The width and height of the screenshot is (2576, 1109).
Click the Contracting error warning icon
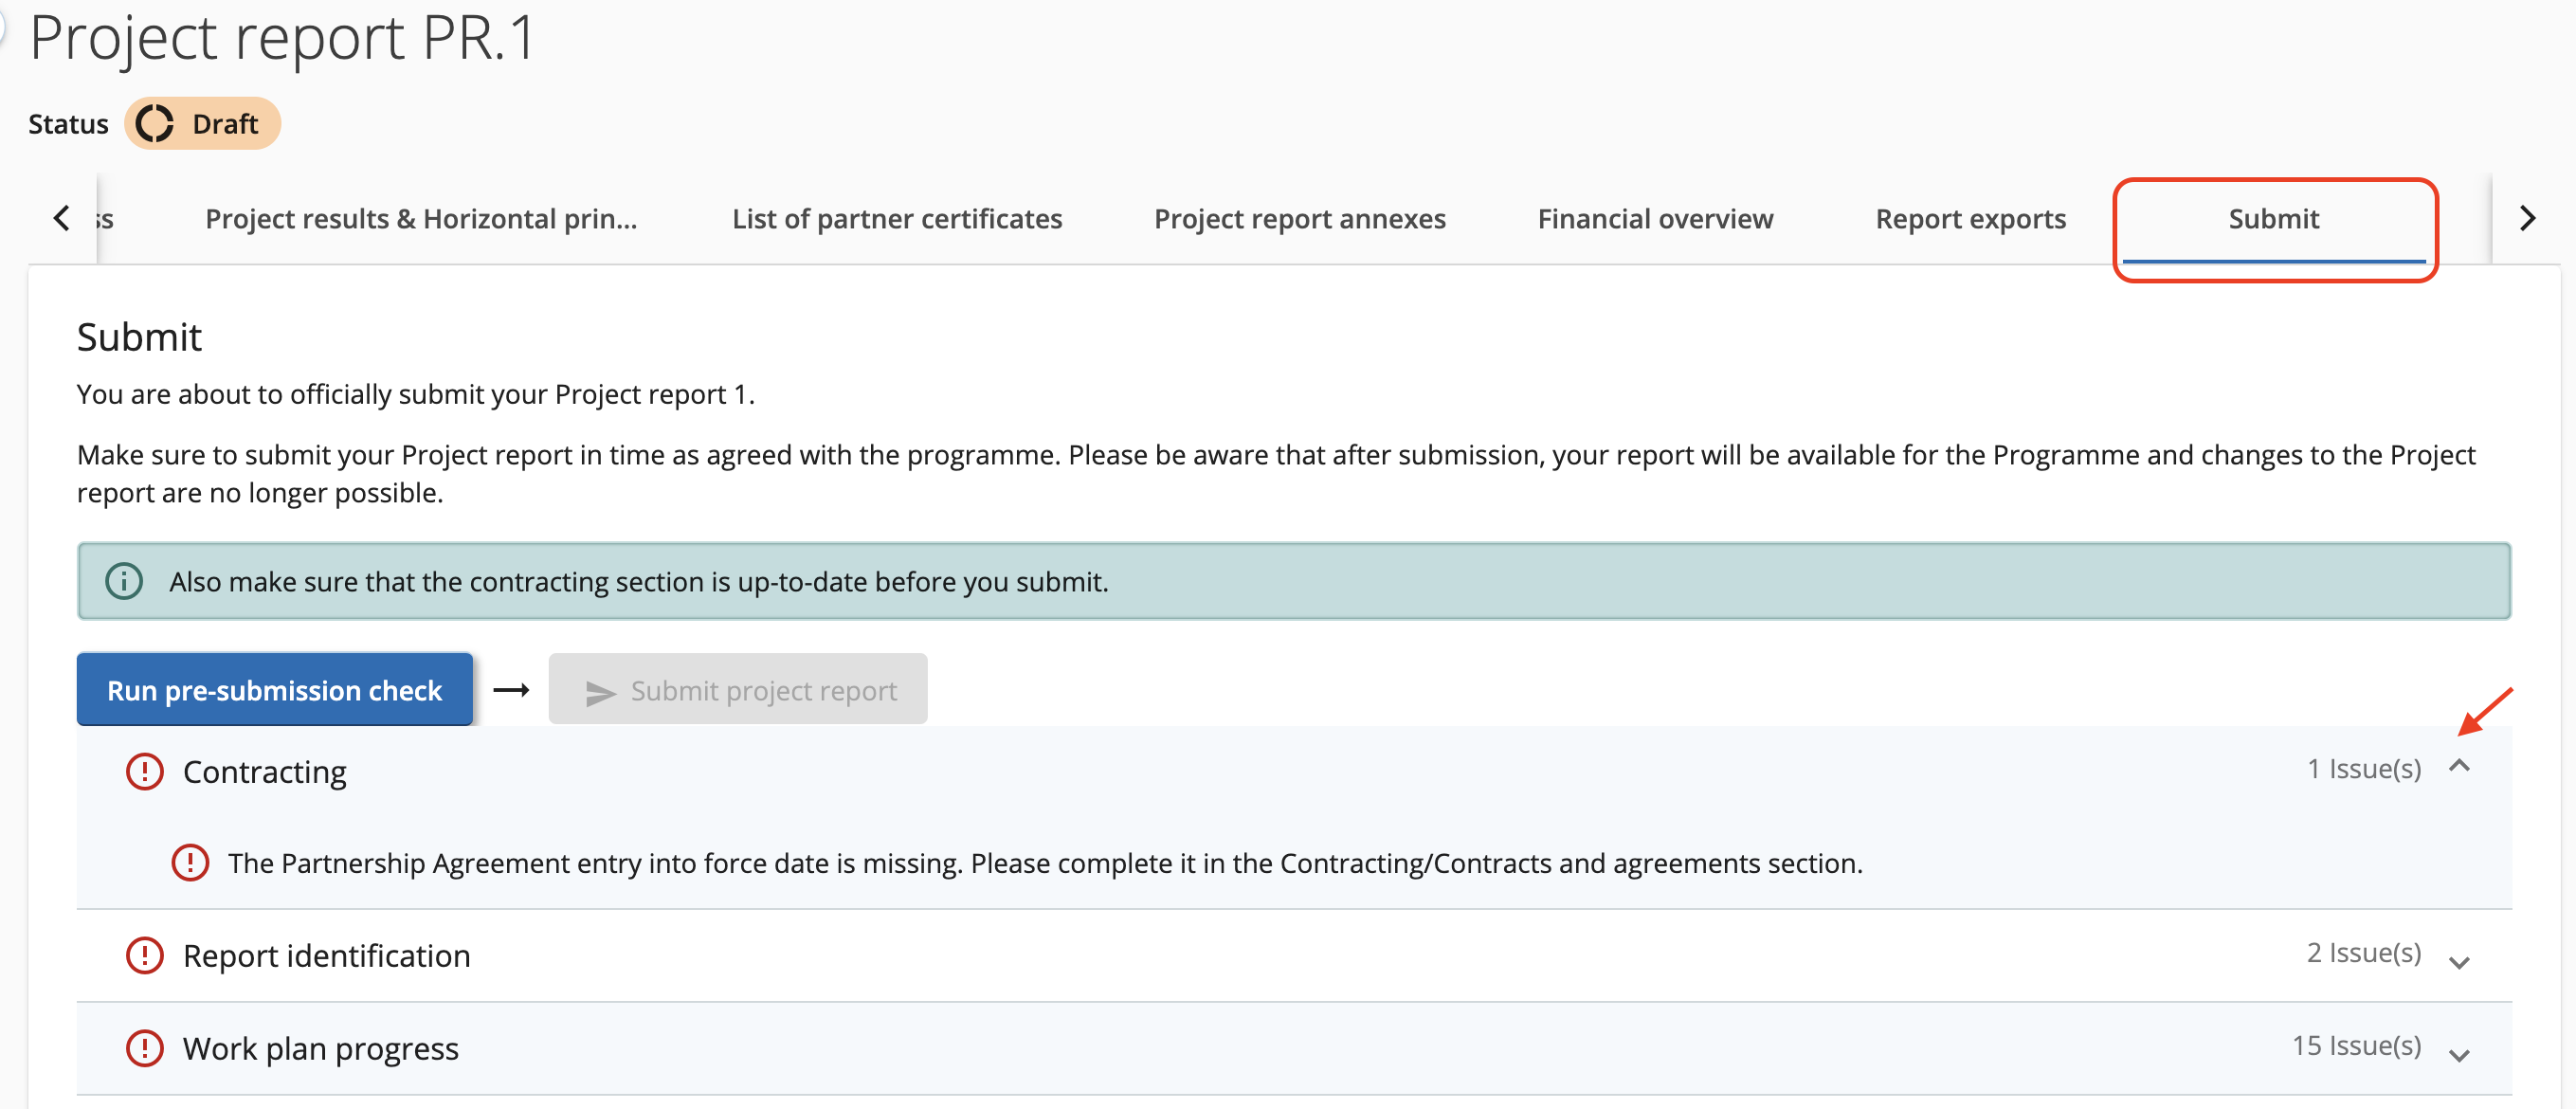[x=145, y=771]
